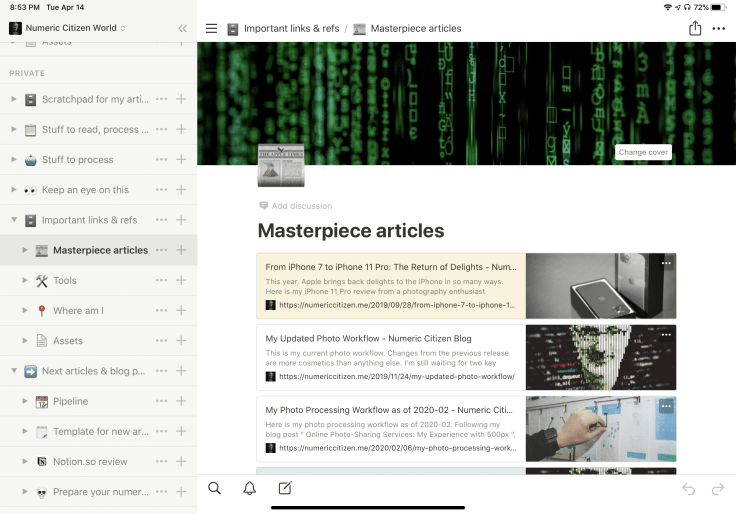
Task: Click the newspaper page icon below cover
Action: (281, 165)
